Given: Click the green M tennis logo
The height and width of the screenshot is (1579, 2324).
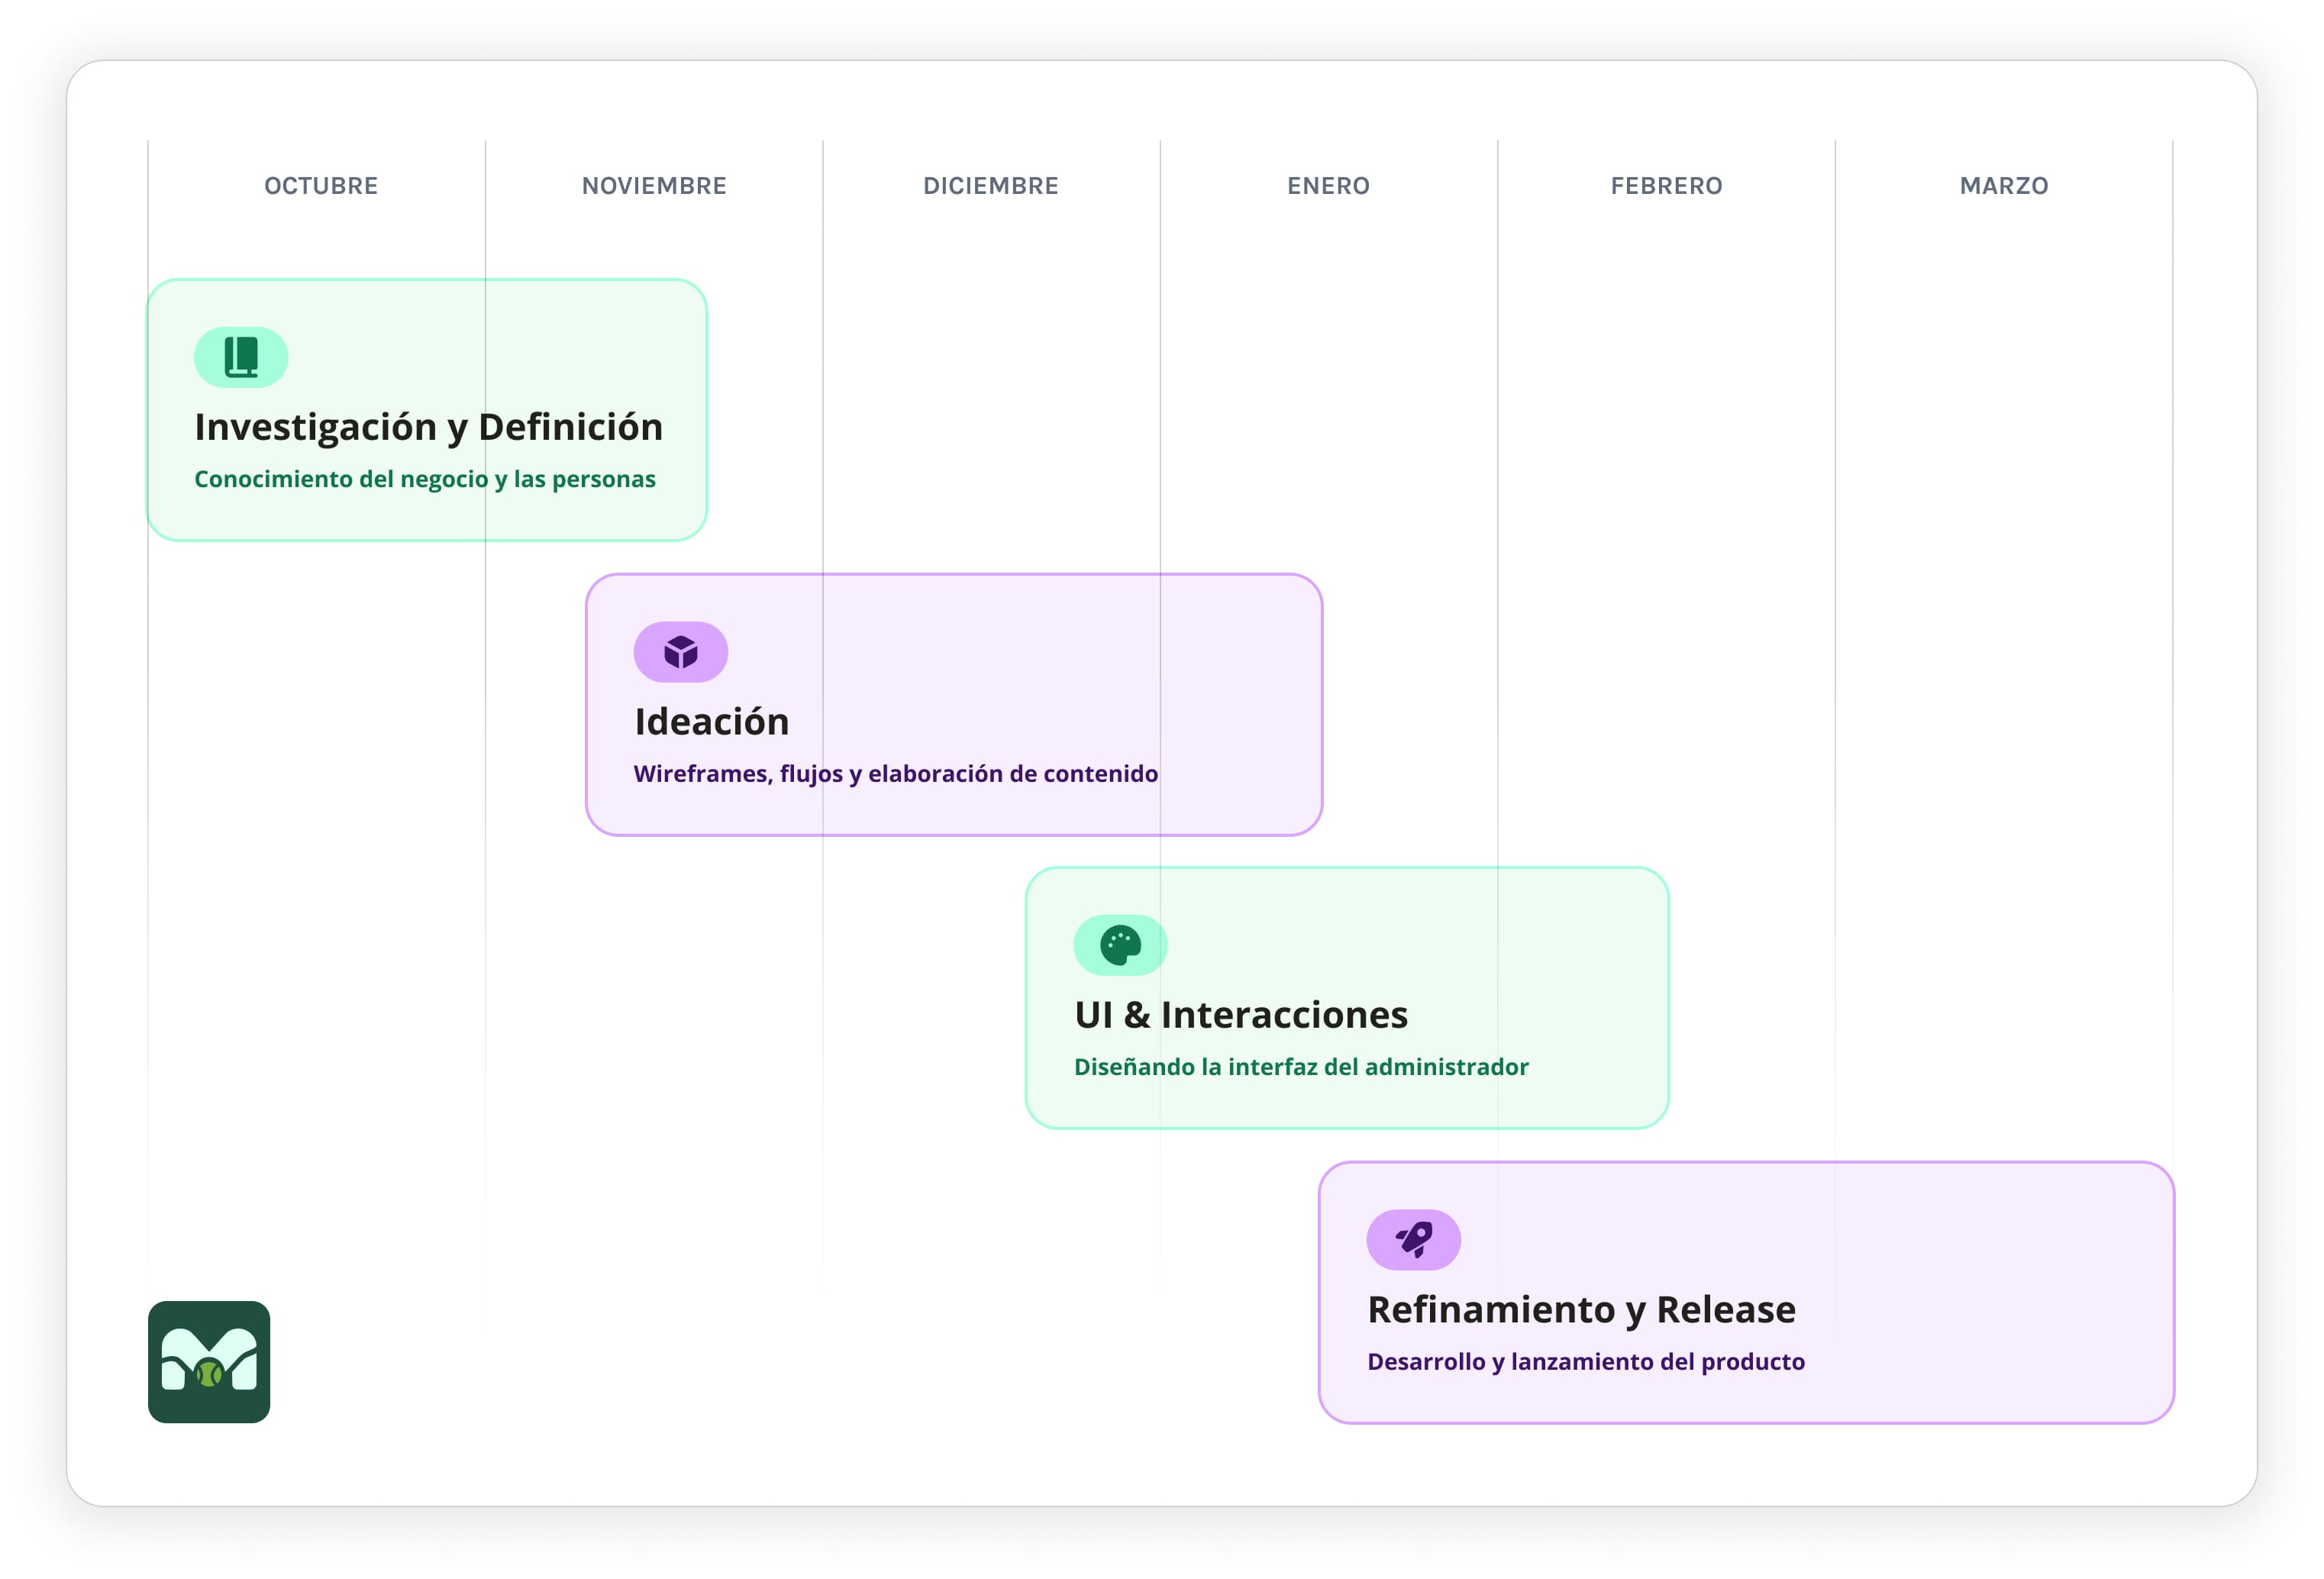Looking at the screenshot, I should pyautogui.click(x=209, y=1362).
